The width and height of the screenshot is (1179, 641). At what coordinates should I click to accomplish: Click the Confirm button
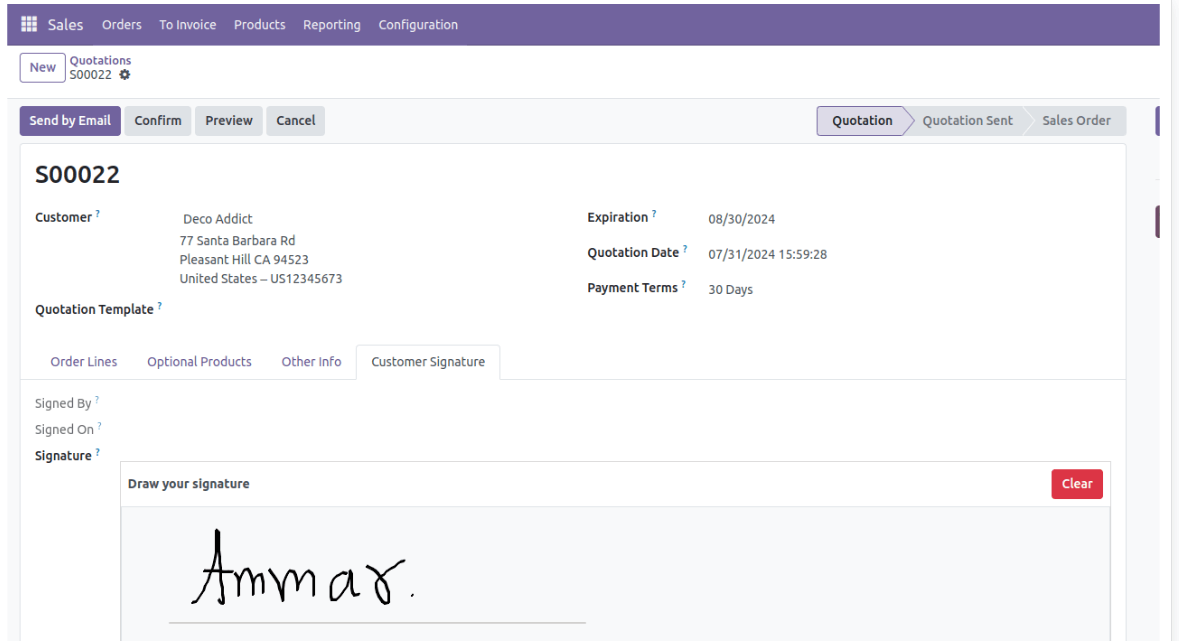click(157, 120)
